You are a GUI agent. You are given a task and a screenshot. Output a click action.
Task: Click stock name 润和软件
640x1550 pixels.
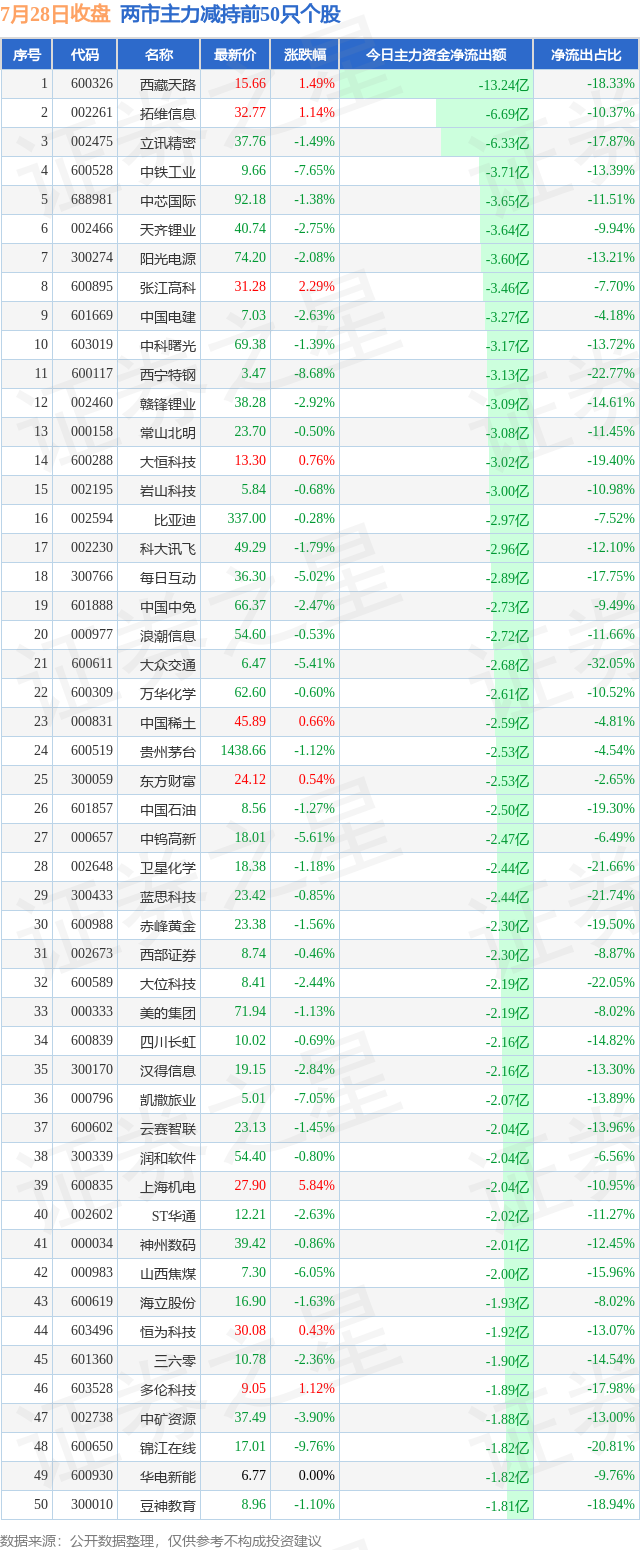168,1157
